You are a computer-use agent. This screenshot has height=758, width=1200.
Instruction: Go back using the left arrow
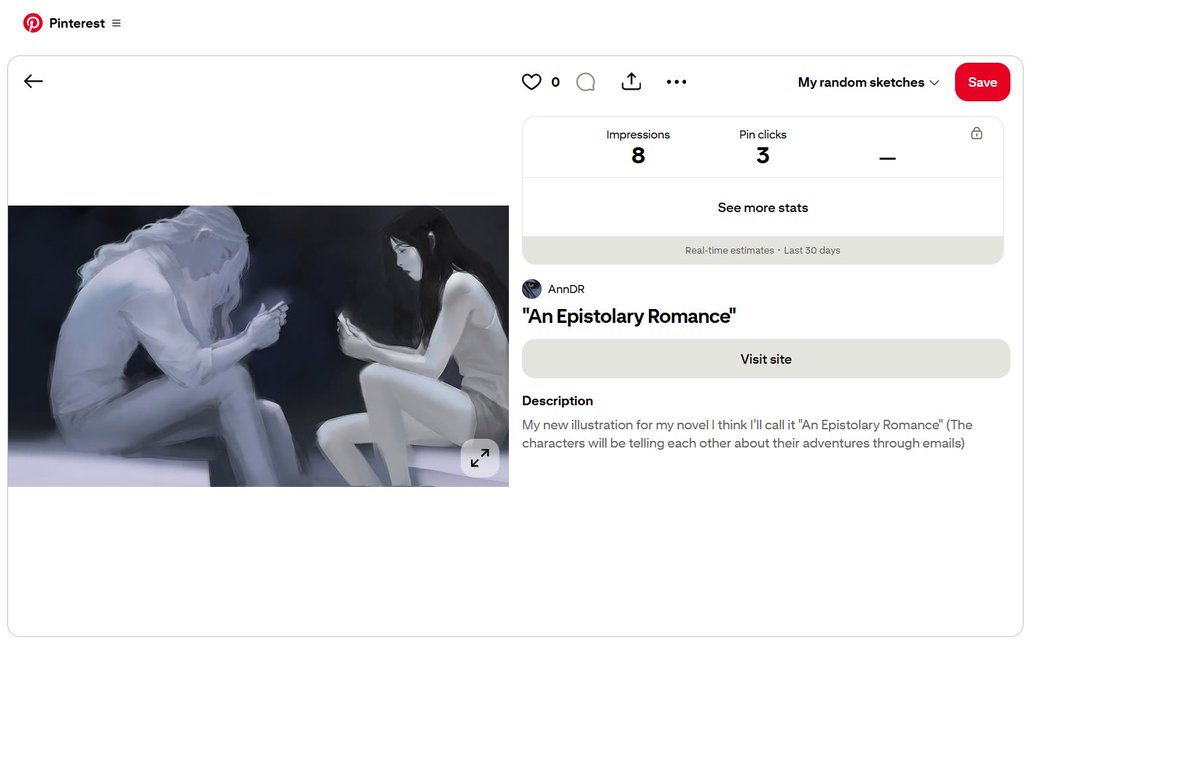point(34,82)
